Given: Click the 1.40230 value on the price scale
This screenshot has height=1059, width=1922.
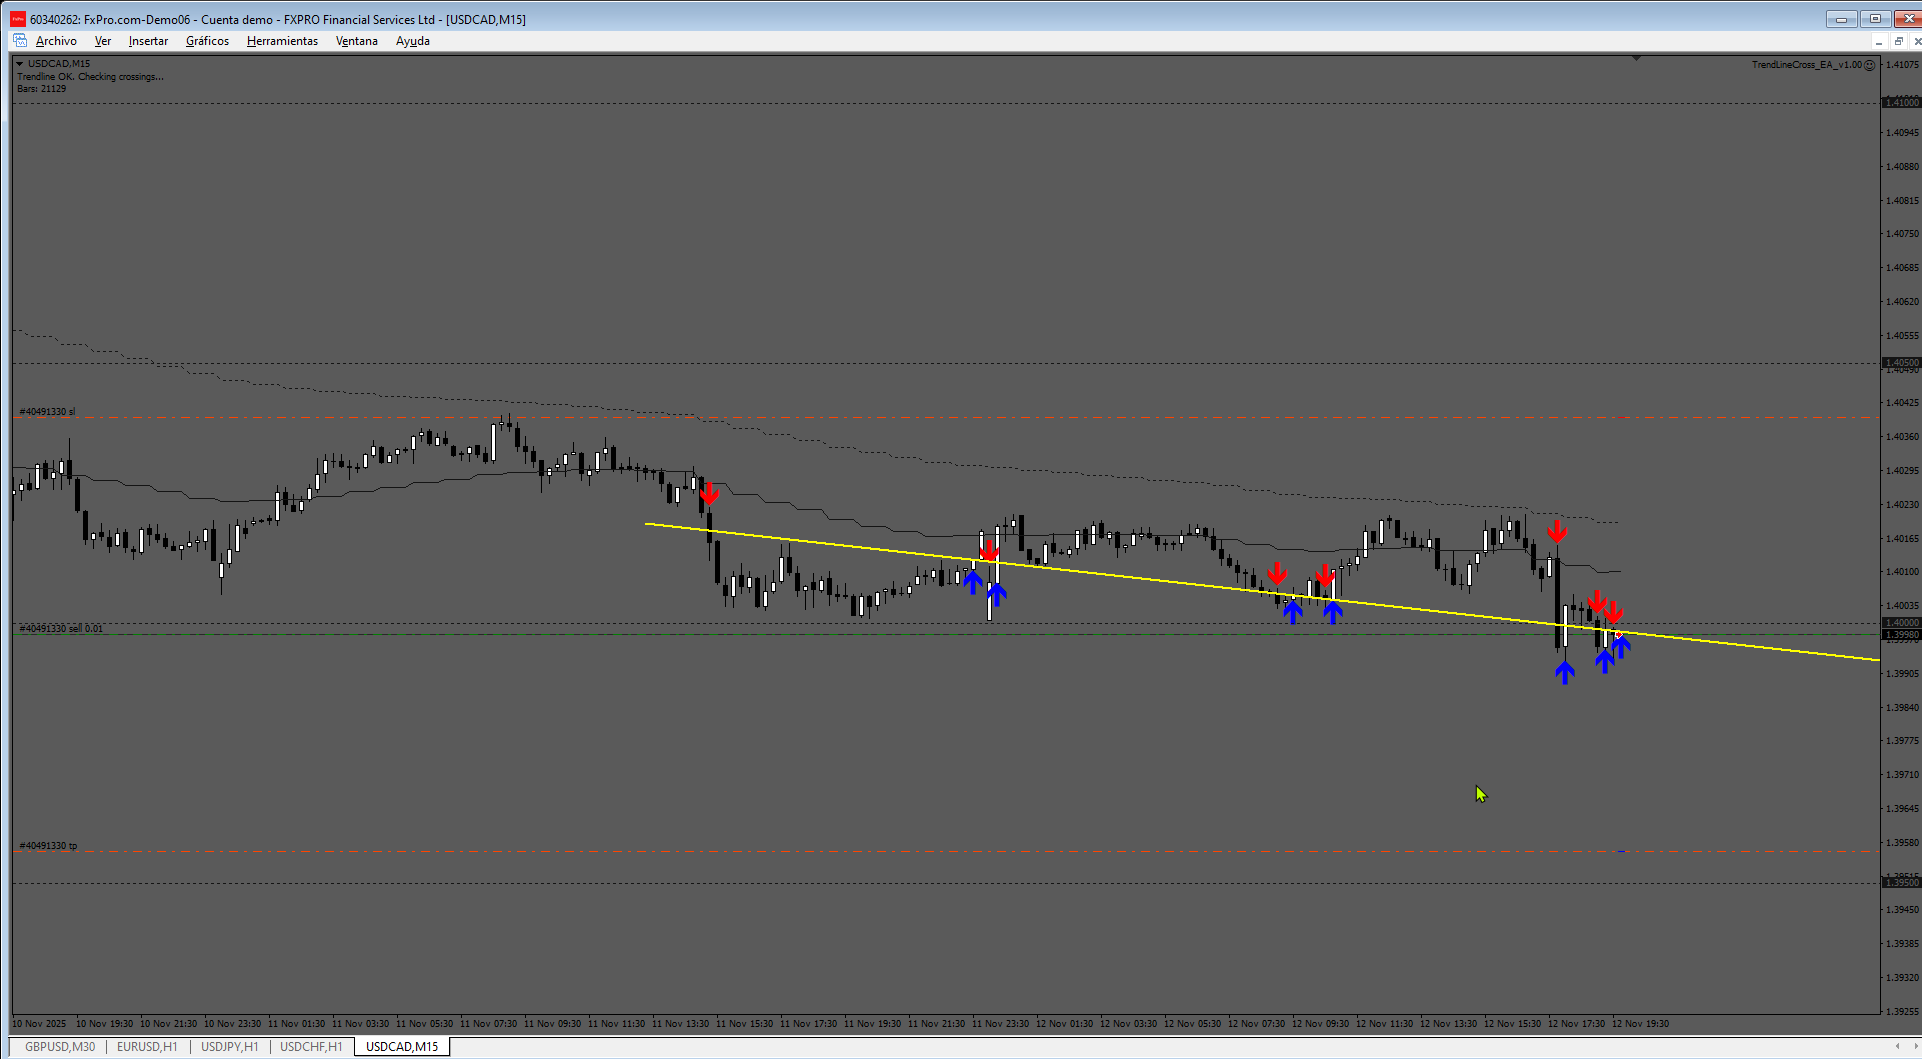Looking at the screenshot, I should click(x=1902, y=505).
